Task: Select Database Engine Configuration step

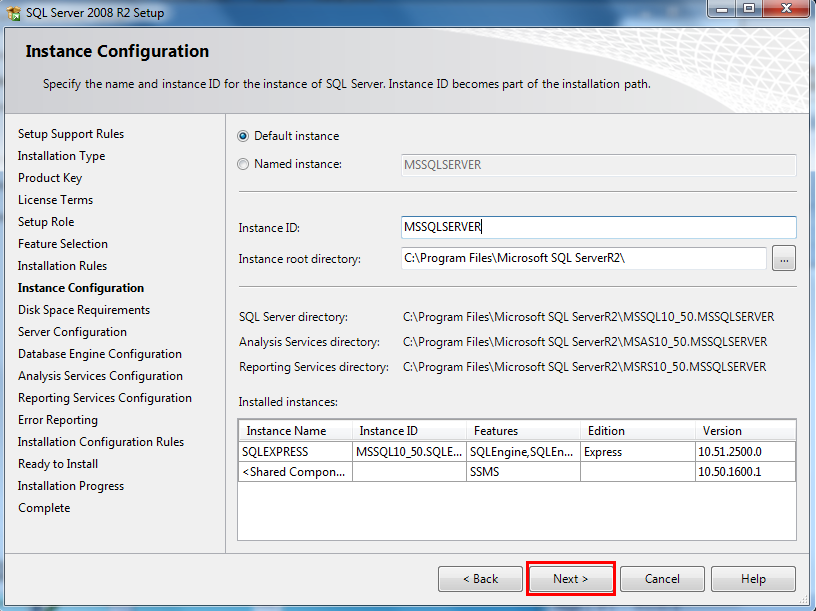Action: click(x=99, y=354)
